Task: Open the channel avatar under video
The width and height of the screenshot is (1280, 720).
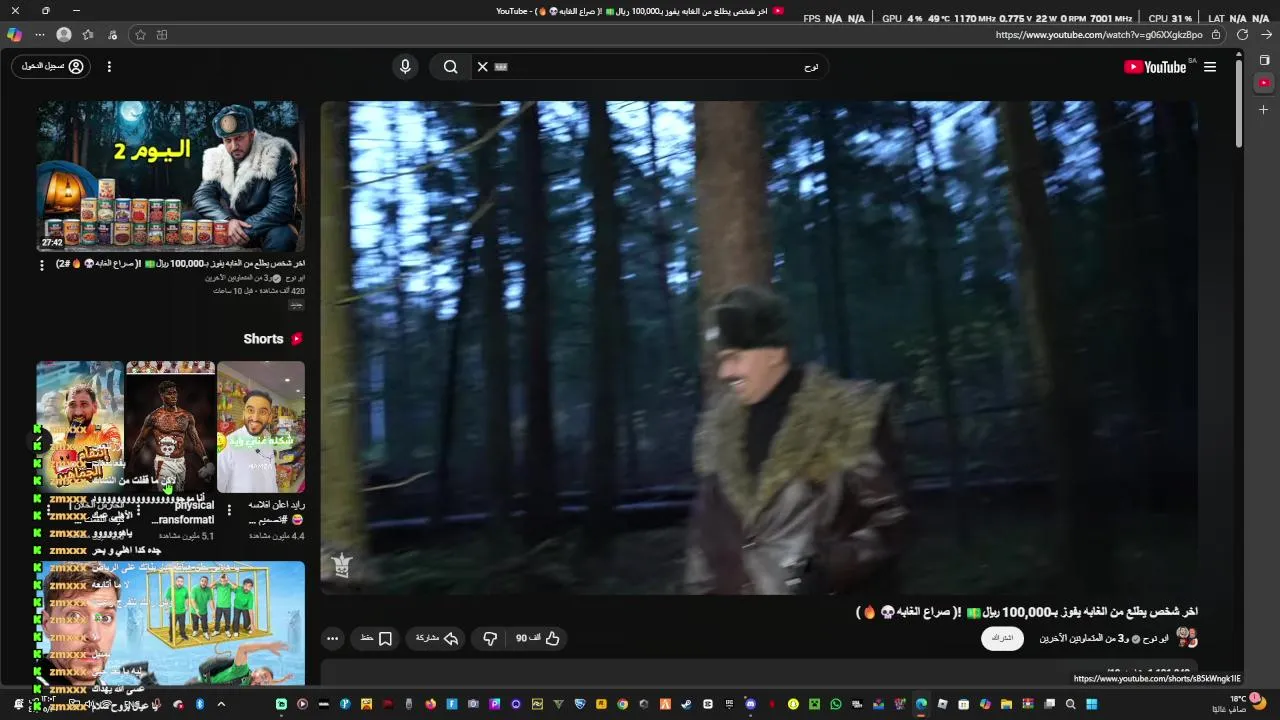Action: tap(1187, 637)
